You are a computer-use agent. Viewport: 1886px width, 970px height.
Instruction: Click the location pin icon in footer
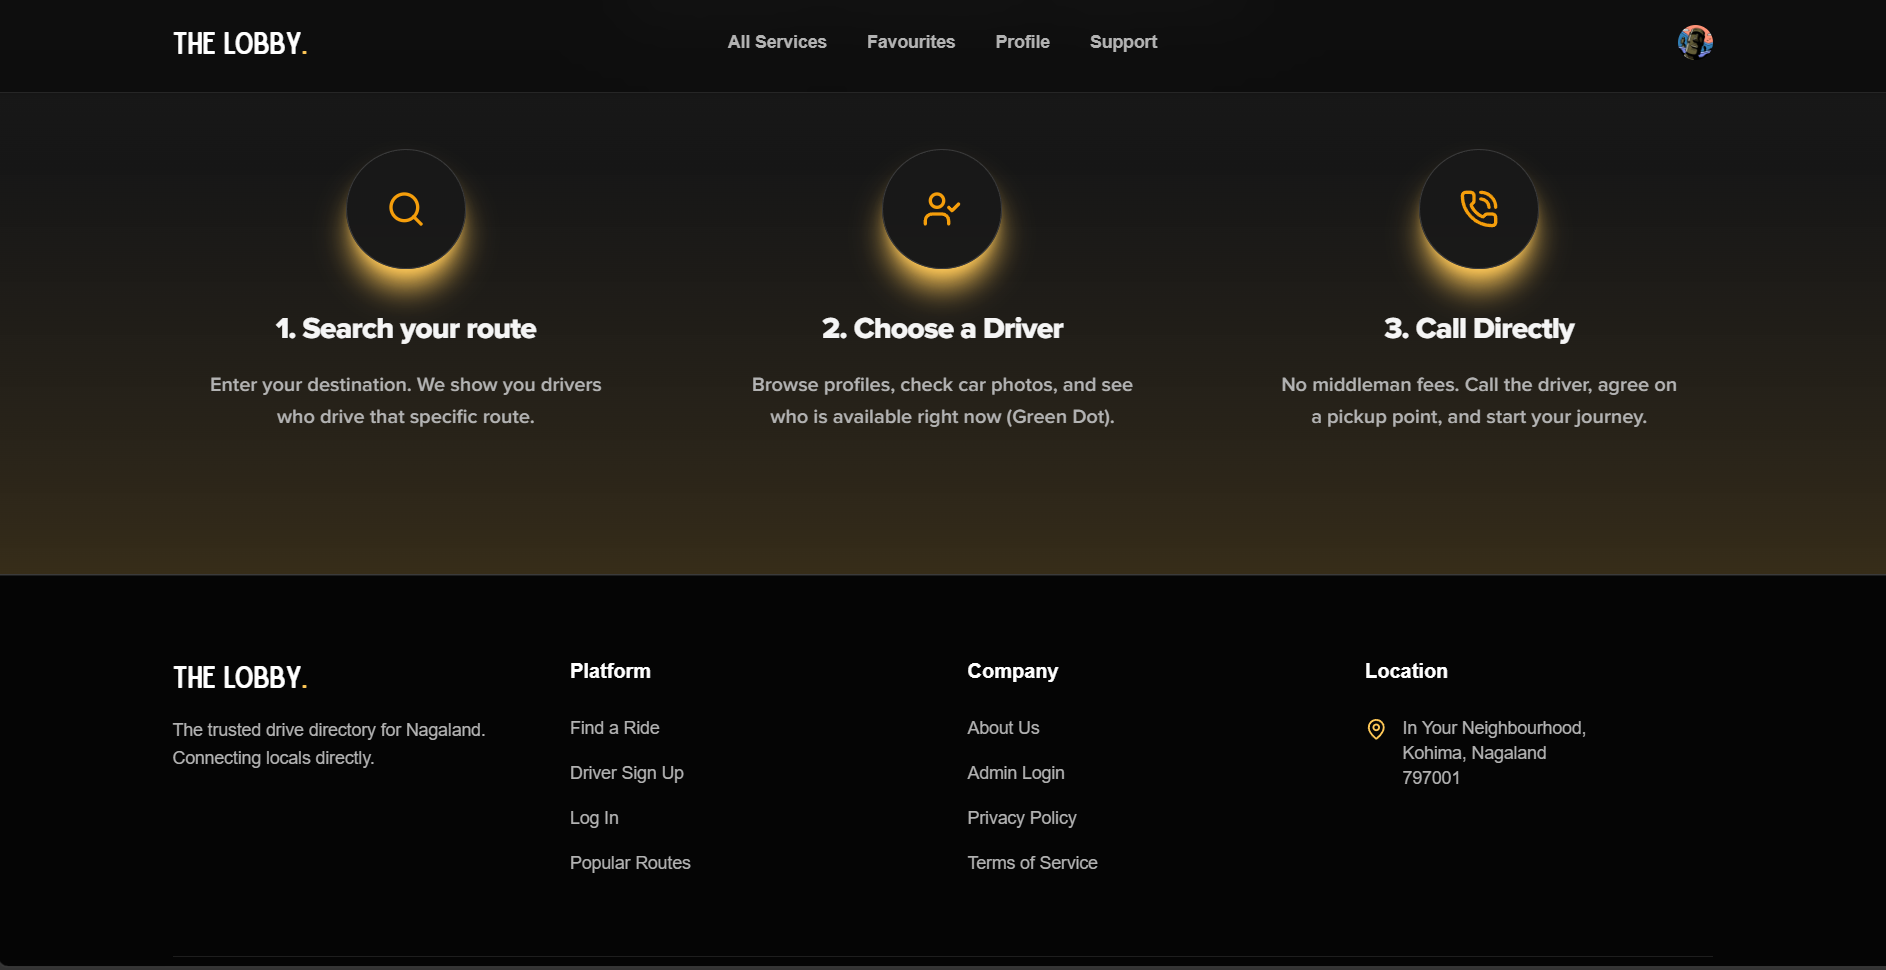(x=1376, y=729)
